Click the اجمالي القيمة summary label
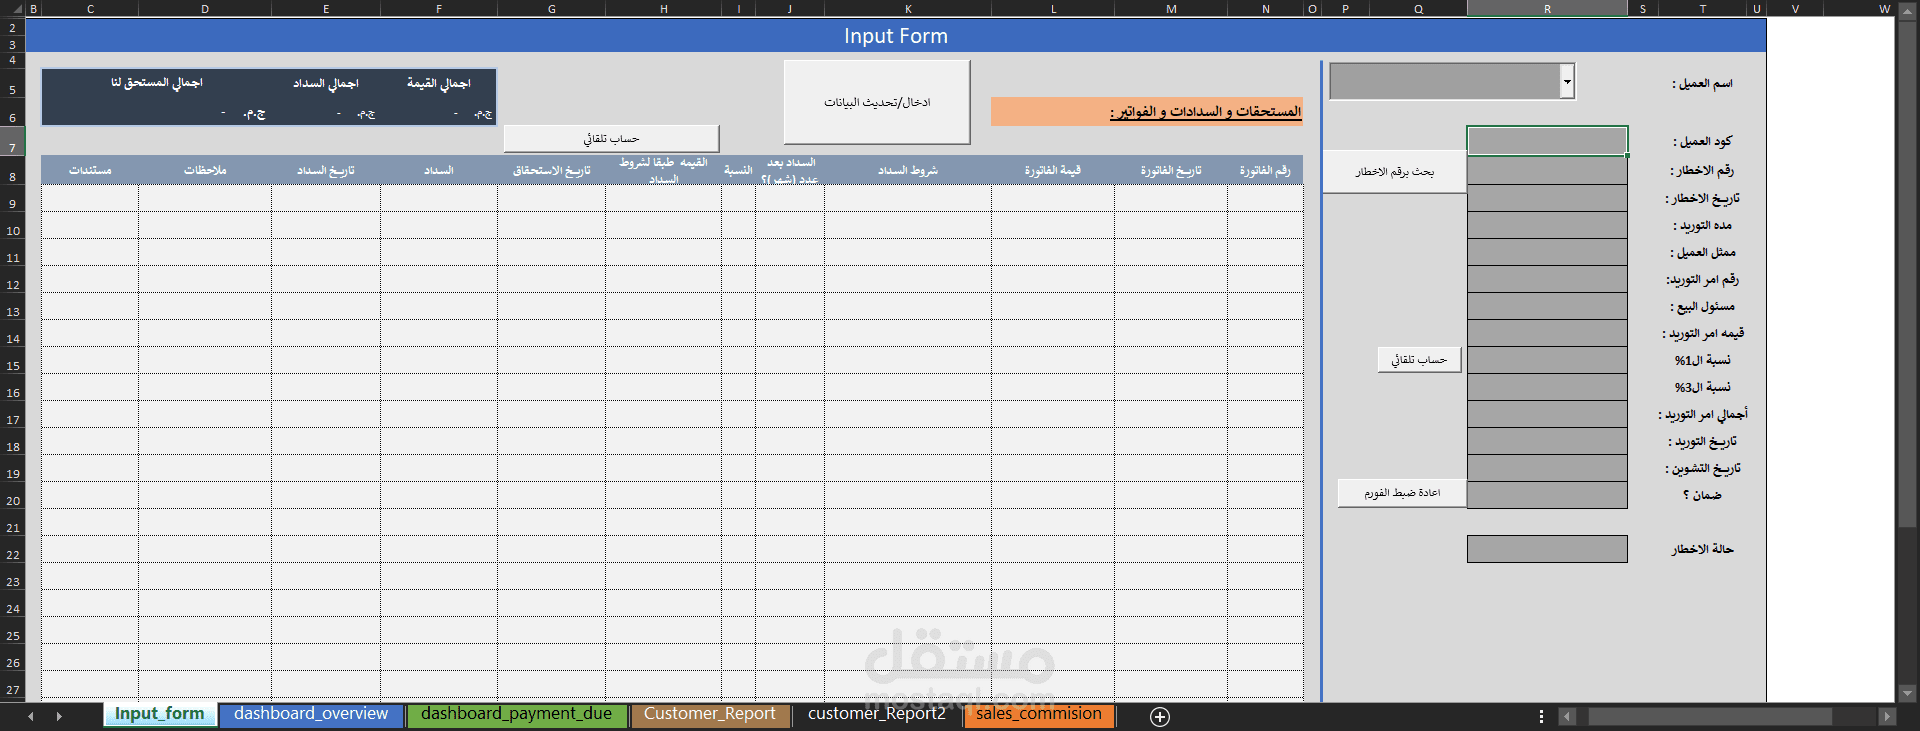Viewport: 1920px width, 731px height. coord(438,83)
